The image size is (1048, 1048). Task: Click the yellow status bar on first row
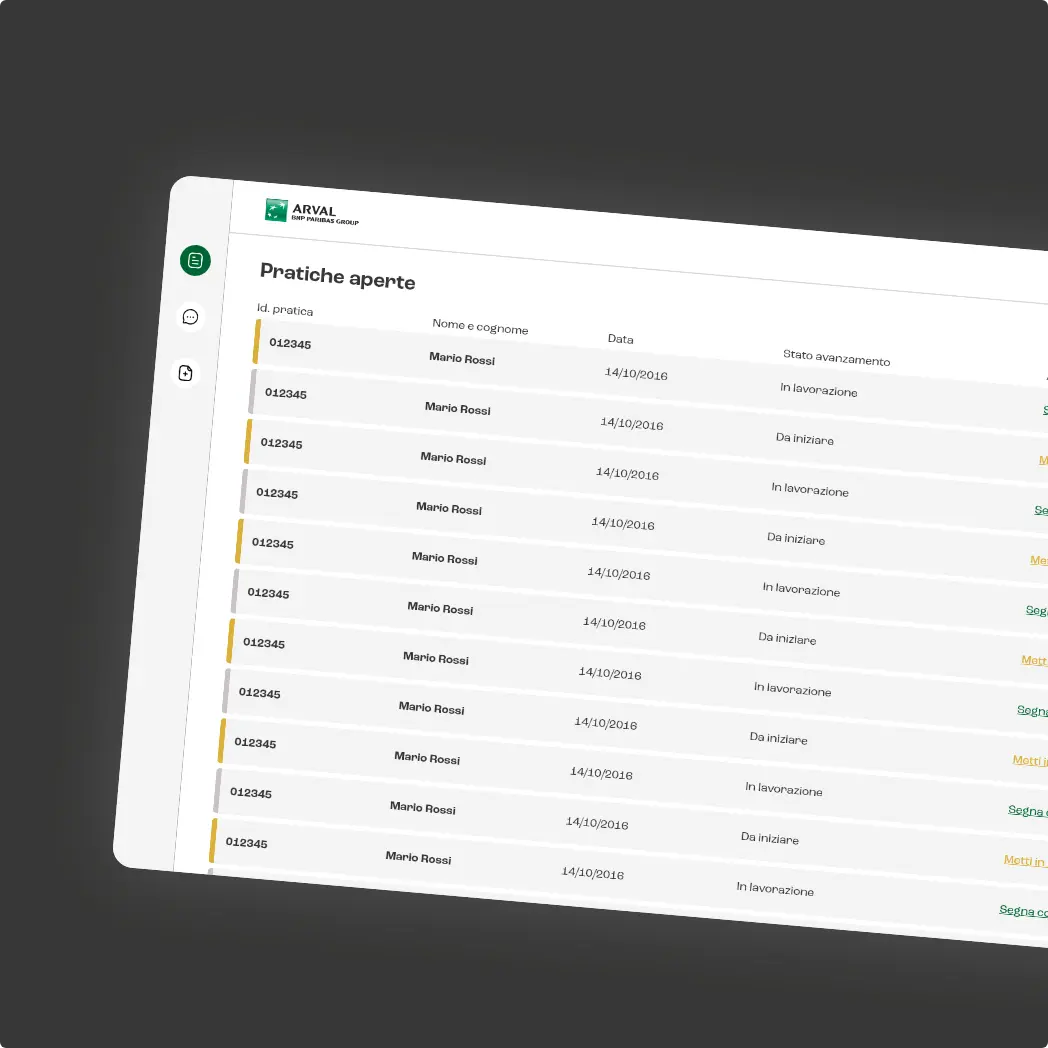click(x=256, y=341)
